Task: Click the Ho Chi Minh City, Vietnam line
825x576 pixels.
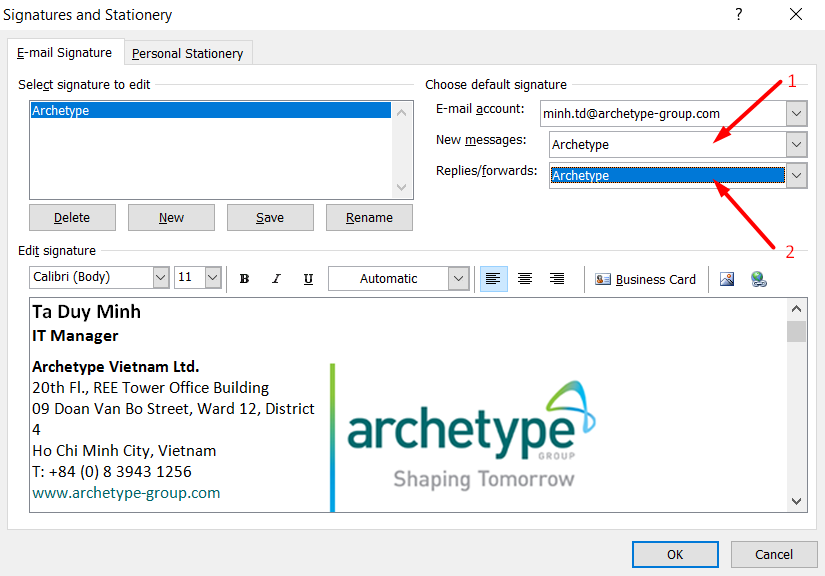Action: pos(124,451)
